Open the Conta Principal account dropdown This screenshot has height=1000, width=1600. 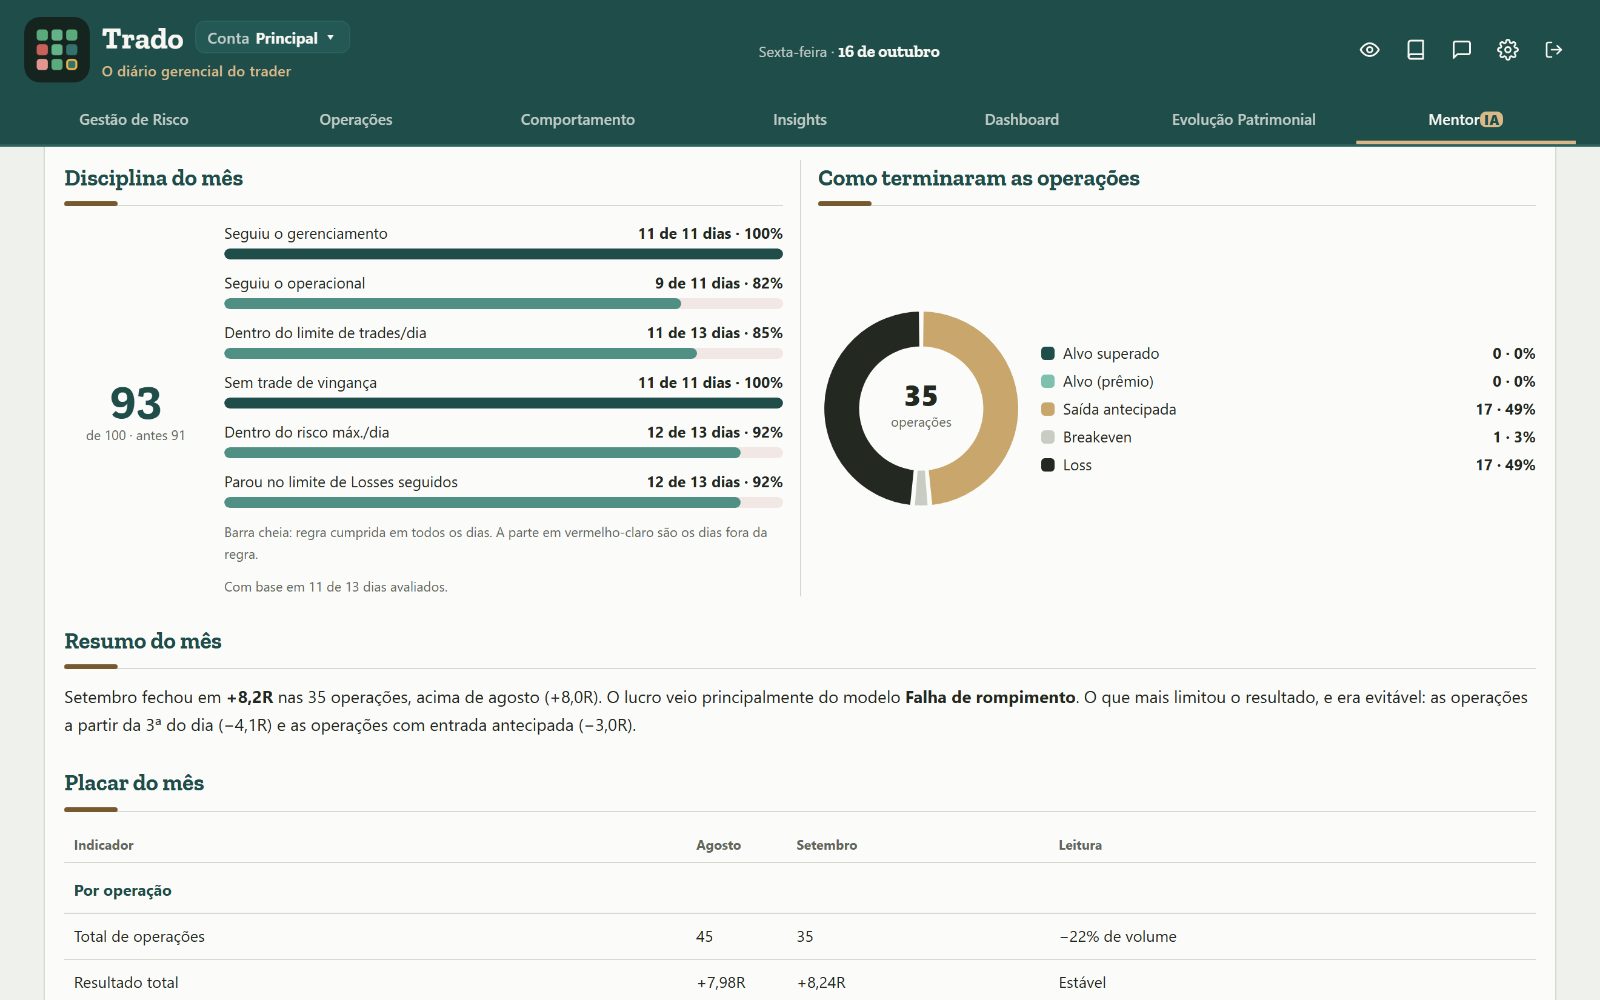[272, 38]
